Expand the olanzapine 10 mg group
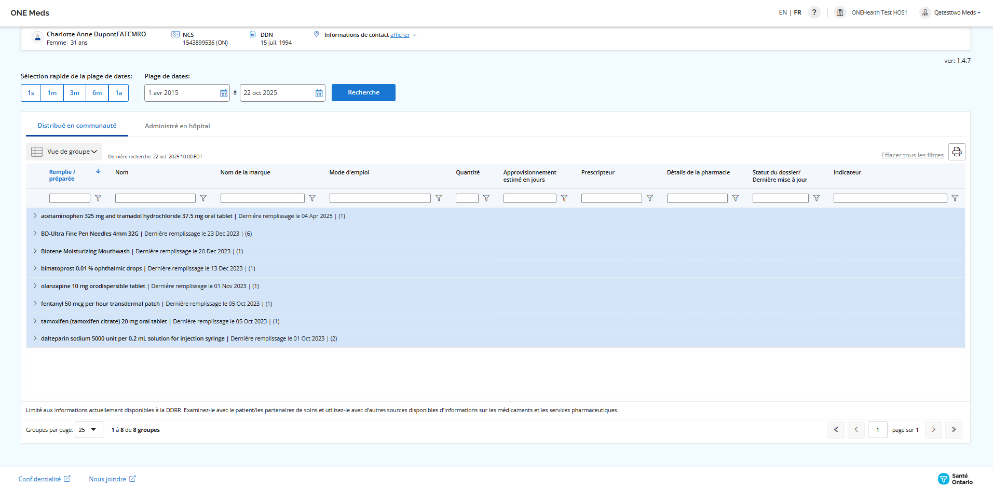The height and width of the screenshot is (490, 993). click(x=35, y=286)
